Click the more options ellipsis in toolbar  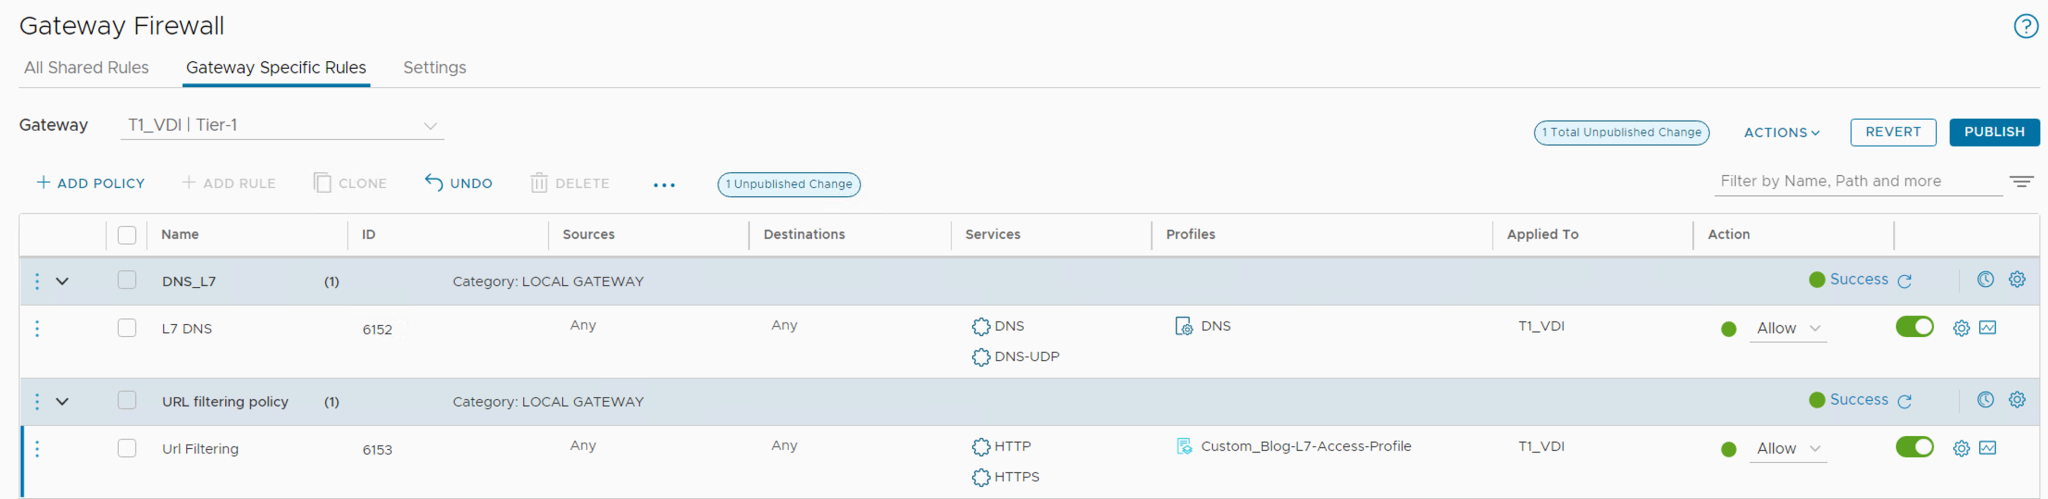664,184
